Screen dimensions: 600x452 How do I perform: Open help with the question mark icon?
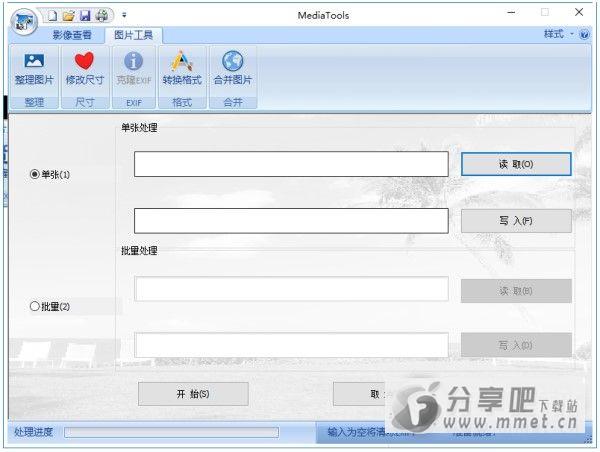click(584, 34)
